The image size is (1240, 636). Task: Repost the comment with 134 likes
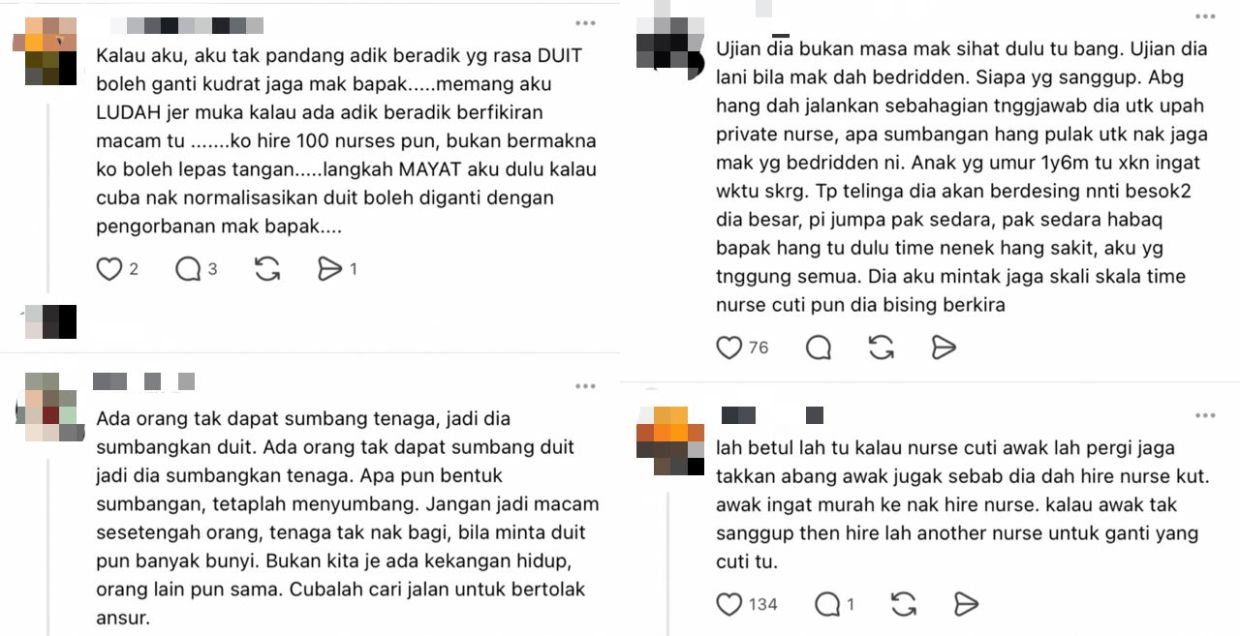pyautogui.click(x=903, y=604)
